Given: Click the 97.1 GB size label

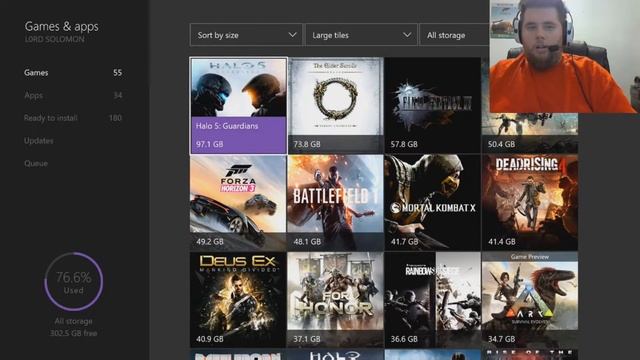Looking at the screenshot, I should pyautogui.click(x=209, y=144).
